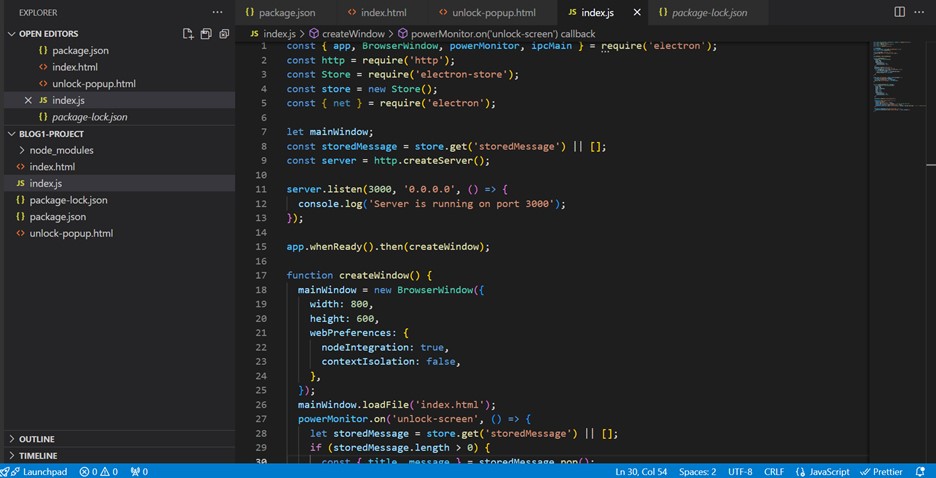936x478 pixels.
Task: Click the Close All Editors icon
Action: pos(224,34)
